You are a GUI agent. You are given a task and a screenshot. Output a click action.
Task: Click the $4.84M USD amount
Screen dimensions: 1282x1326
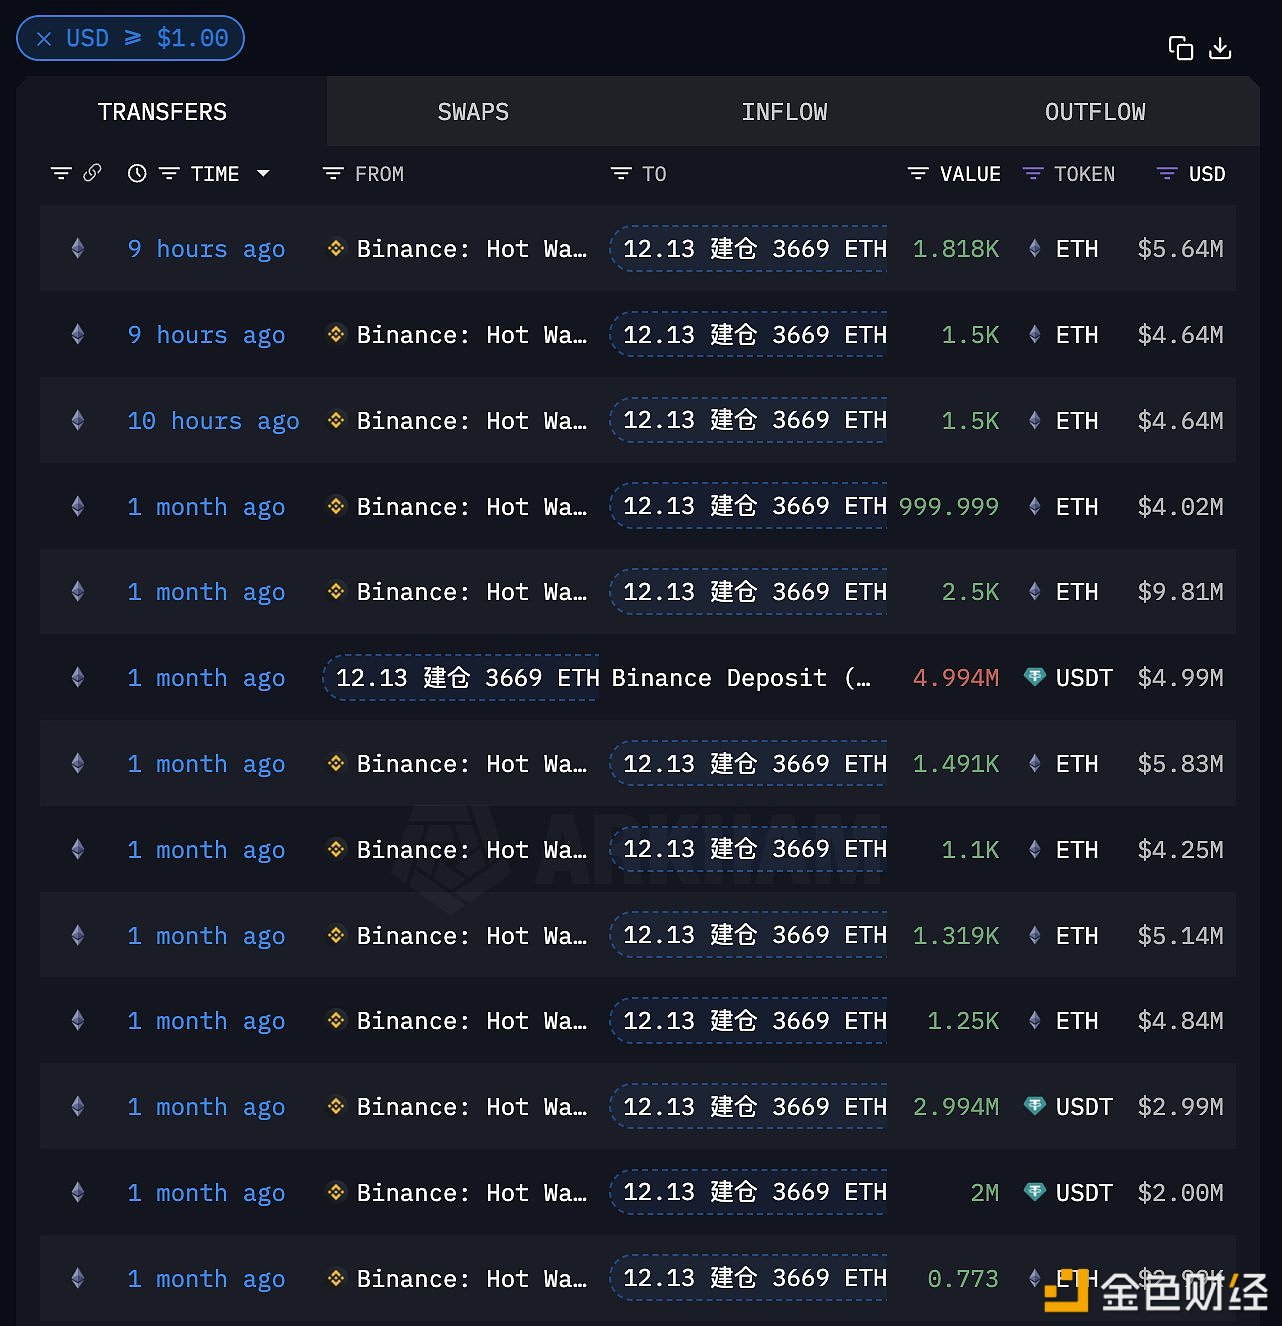[x=1180, y=1021]
